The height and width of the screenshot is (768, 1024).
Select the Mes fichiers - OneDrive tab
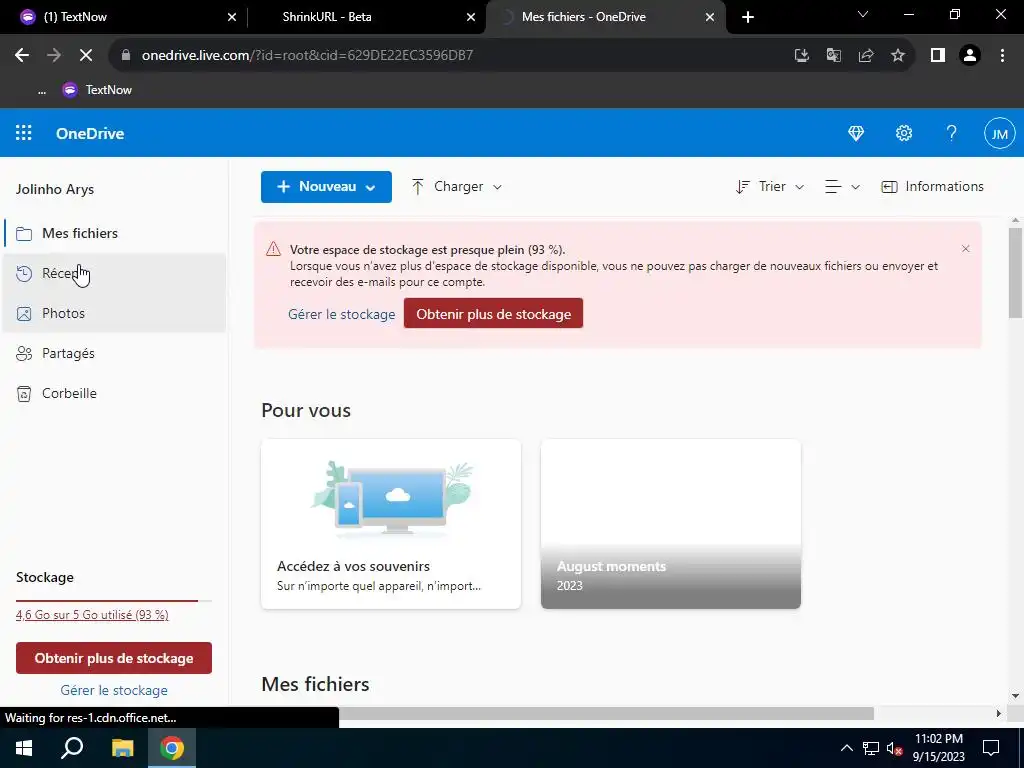[605, 17]
